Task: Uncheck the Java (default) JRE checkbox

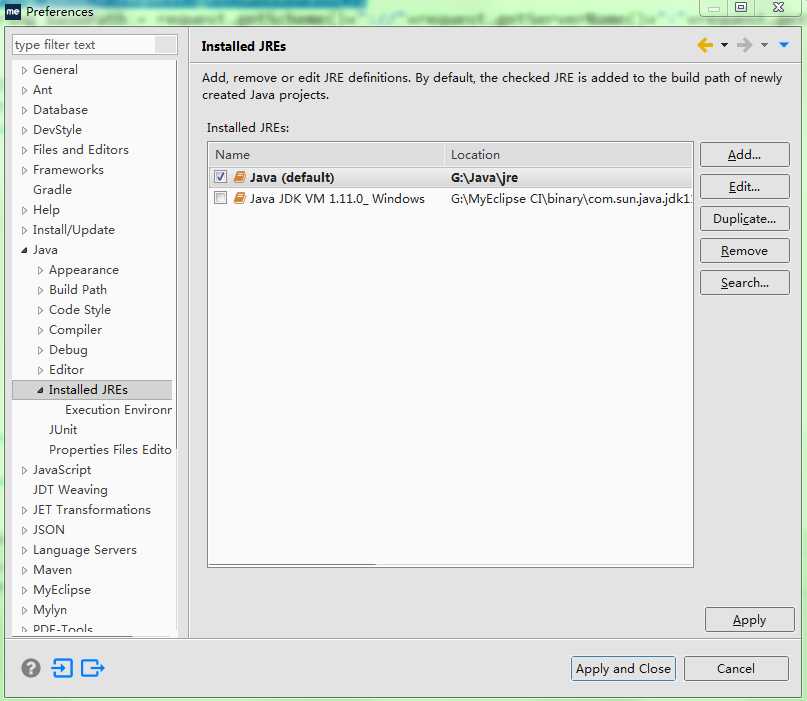Action: [220, 177]
